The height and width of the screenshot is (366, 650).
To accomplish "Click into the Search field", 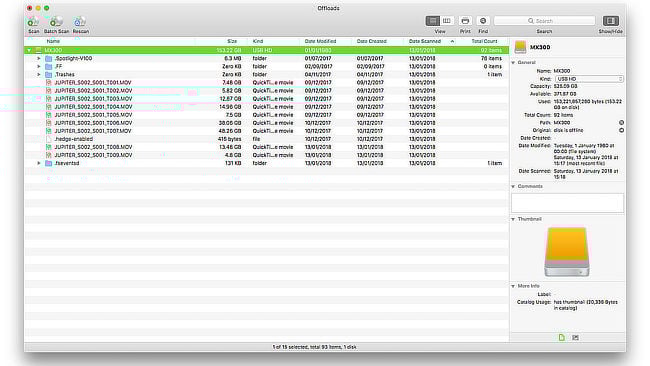I will click(544, 21).
